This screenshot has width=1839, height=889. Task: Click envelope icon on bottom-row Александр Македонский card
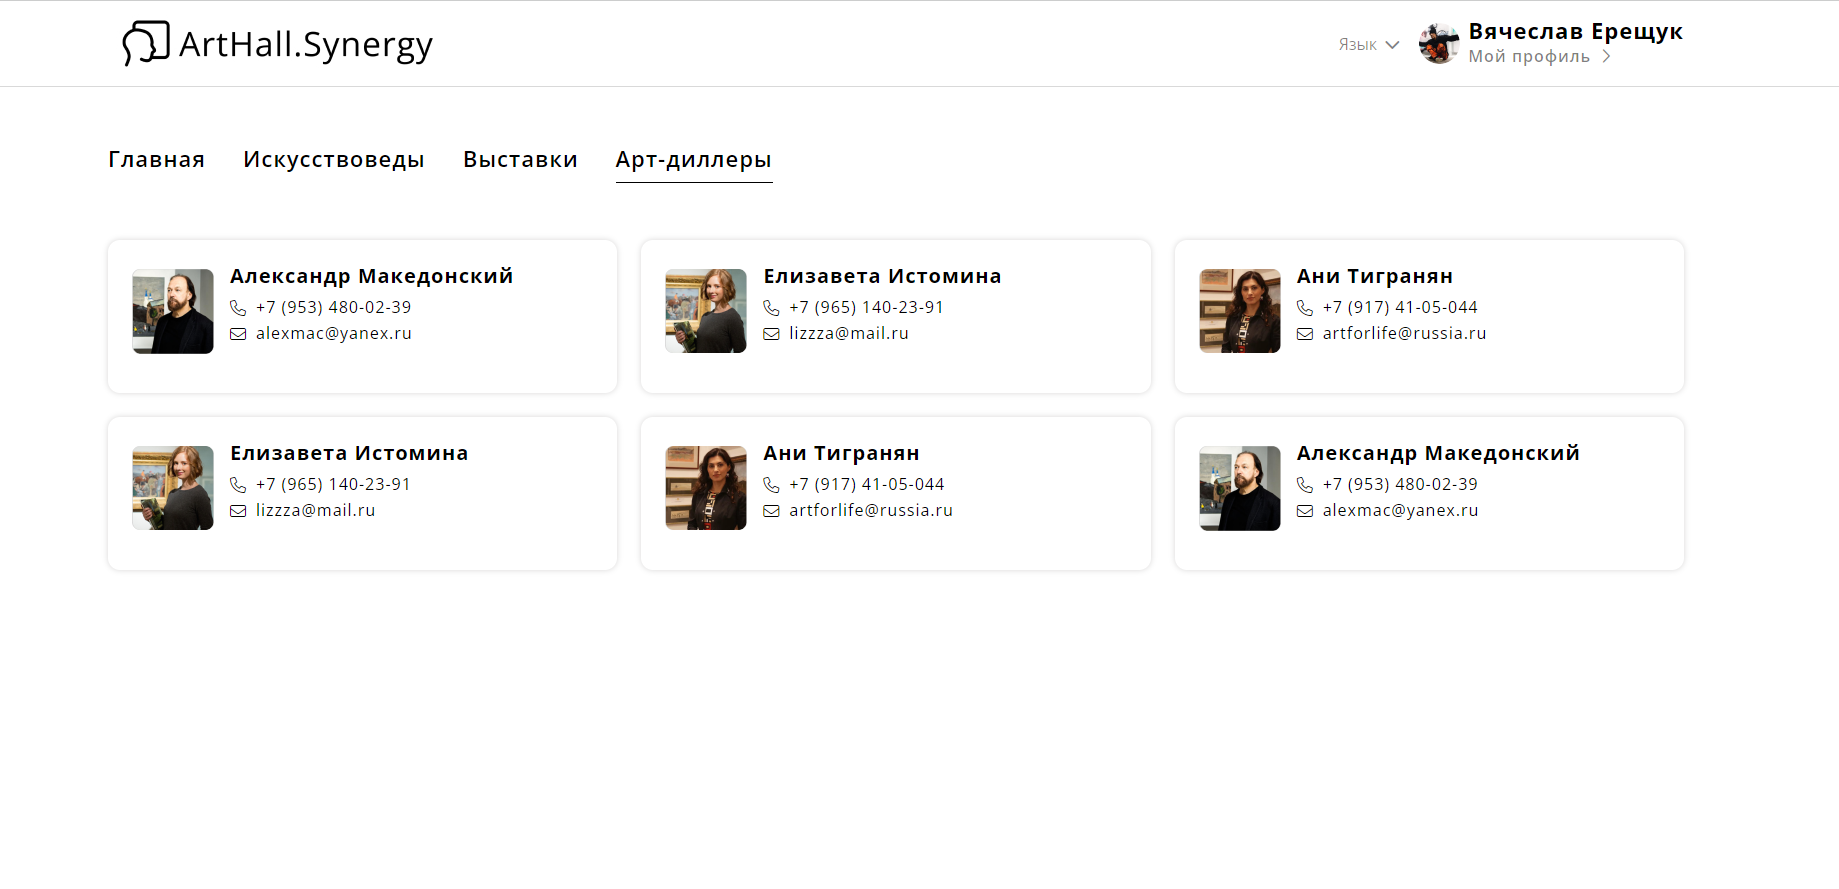pos(1305,511)
